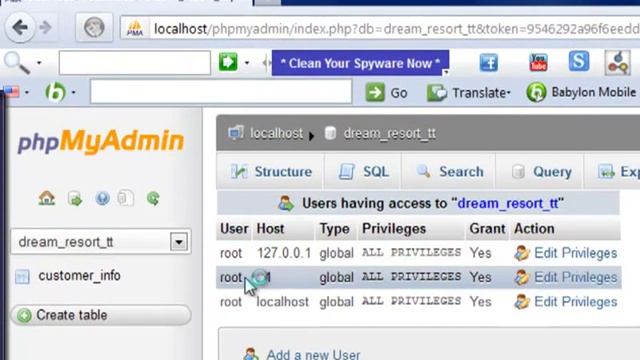Open the documentation pages icon in sidebar
Screen dimensions: 640x360
[x=125, y=198]
